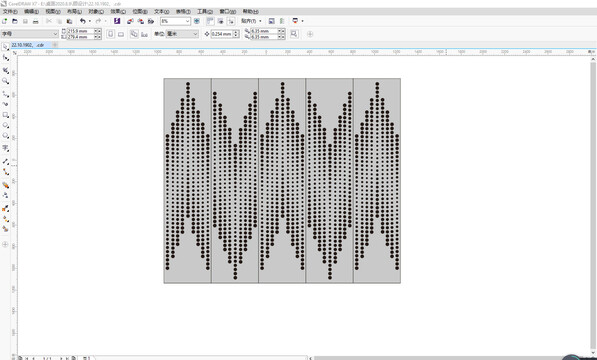This screenshot has width=597, height=360.
Task: Click the Export icon
Action: tap(140, 21)
